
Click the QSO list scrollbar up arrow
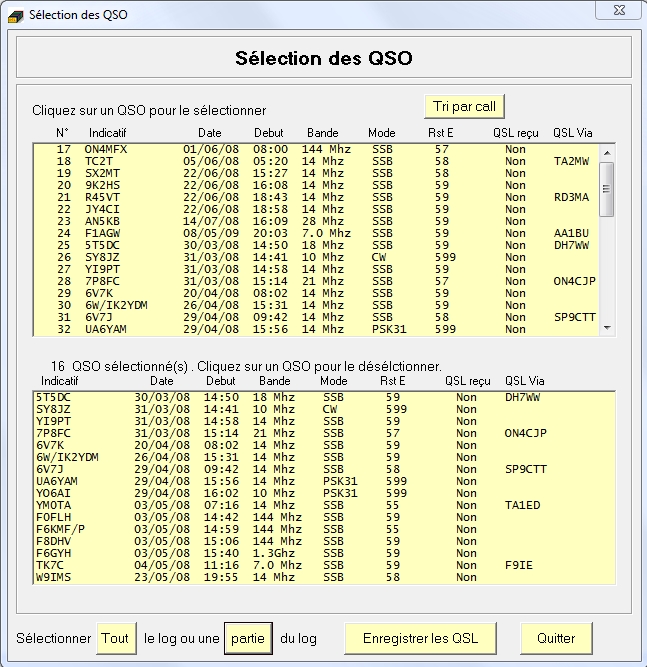click(x=607, y=152)
